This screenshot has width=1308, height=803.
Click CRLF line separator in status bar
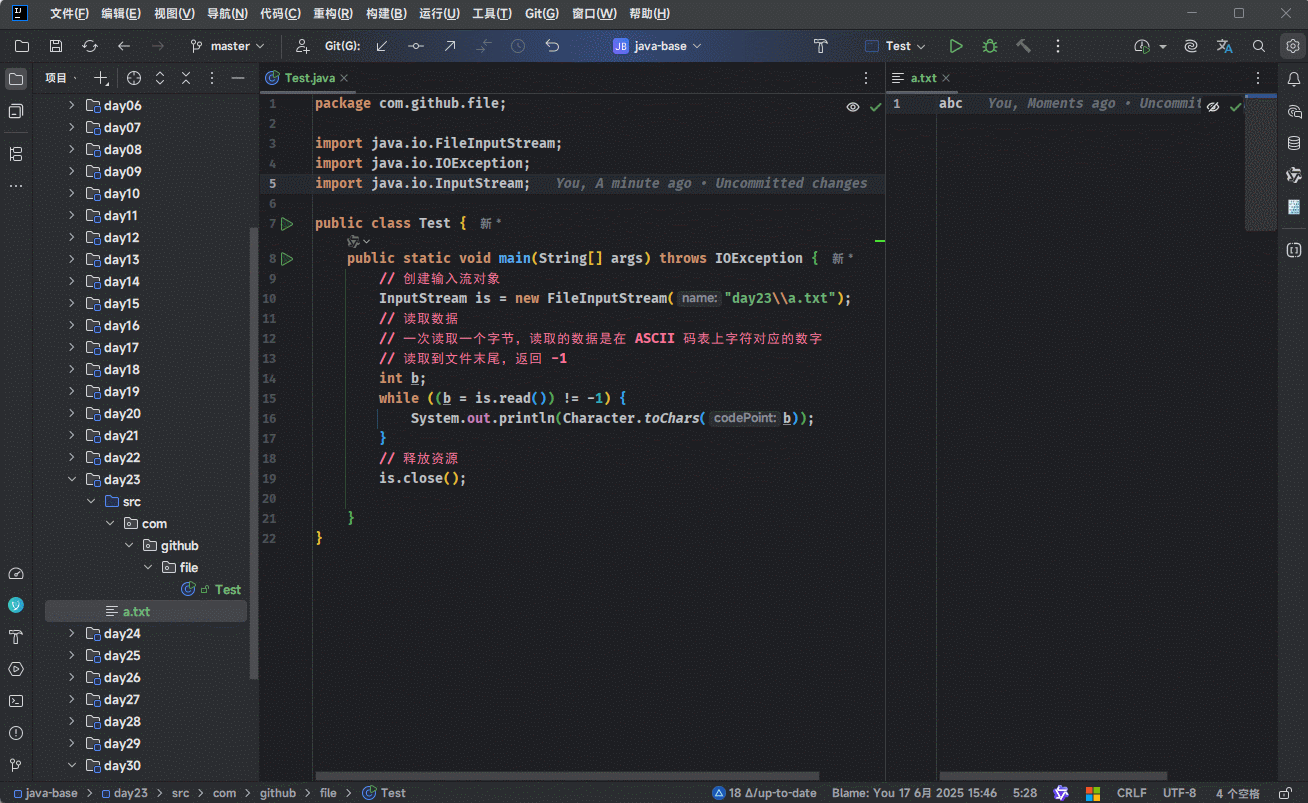point(1131,793)
